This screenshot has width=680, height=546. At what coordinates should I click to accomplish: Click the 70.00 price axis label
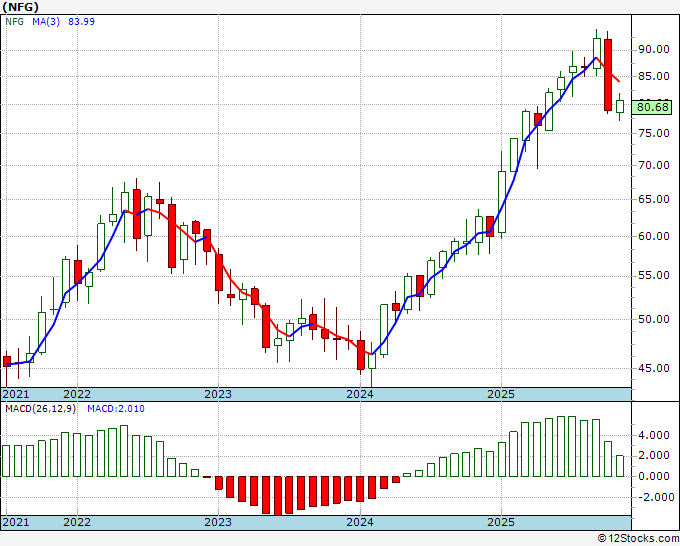tap(654, 165)
